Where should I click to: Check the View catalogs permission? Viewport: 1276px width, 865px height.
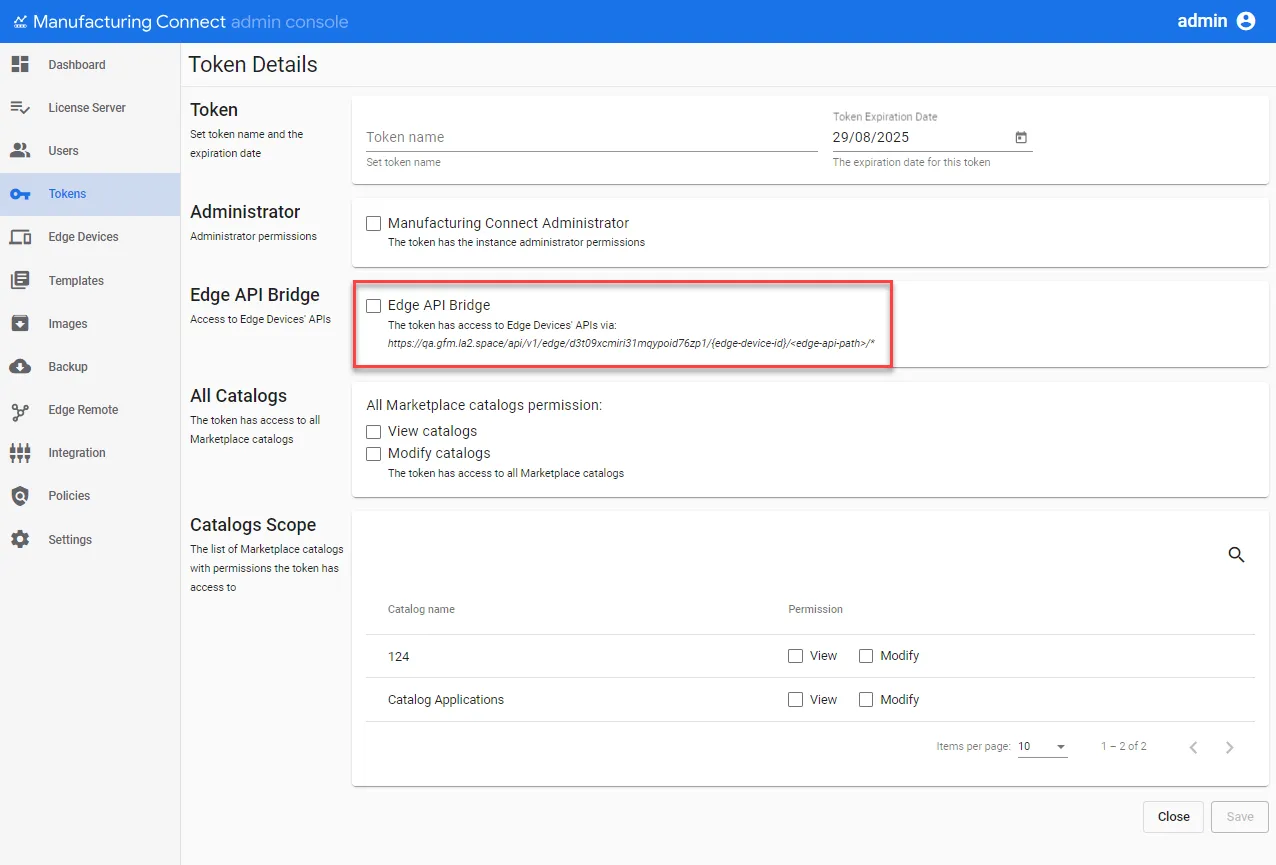(x=374, y=432)
